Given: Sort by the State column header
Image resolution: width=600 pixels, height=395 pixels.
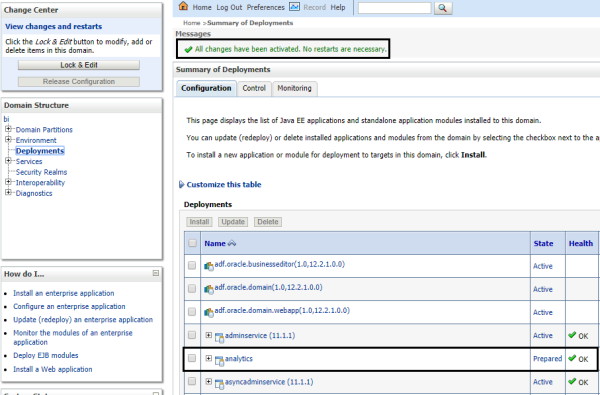Looking at the screenshot, I should point(543,243).
